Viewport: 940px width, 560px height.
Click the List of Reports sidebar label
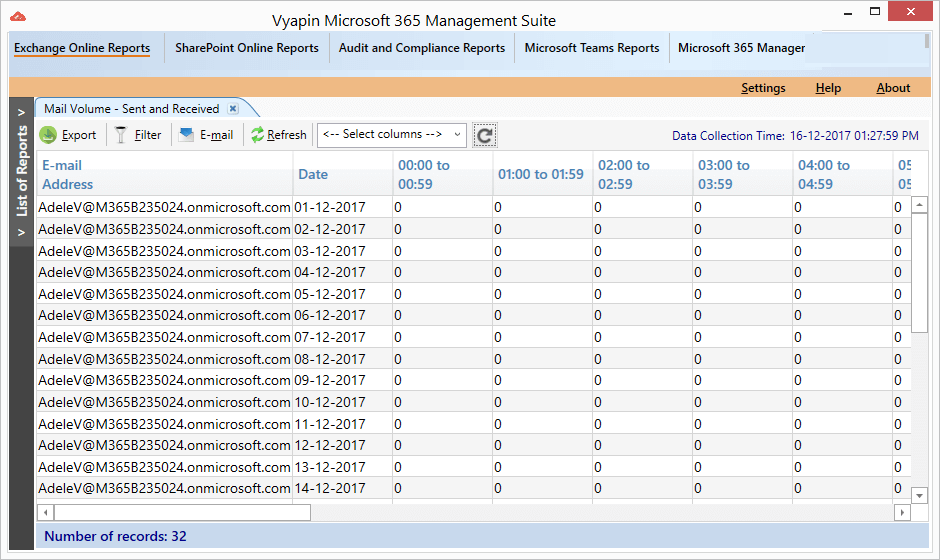(x=22, y=171)
